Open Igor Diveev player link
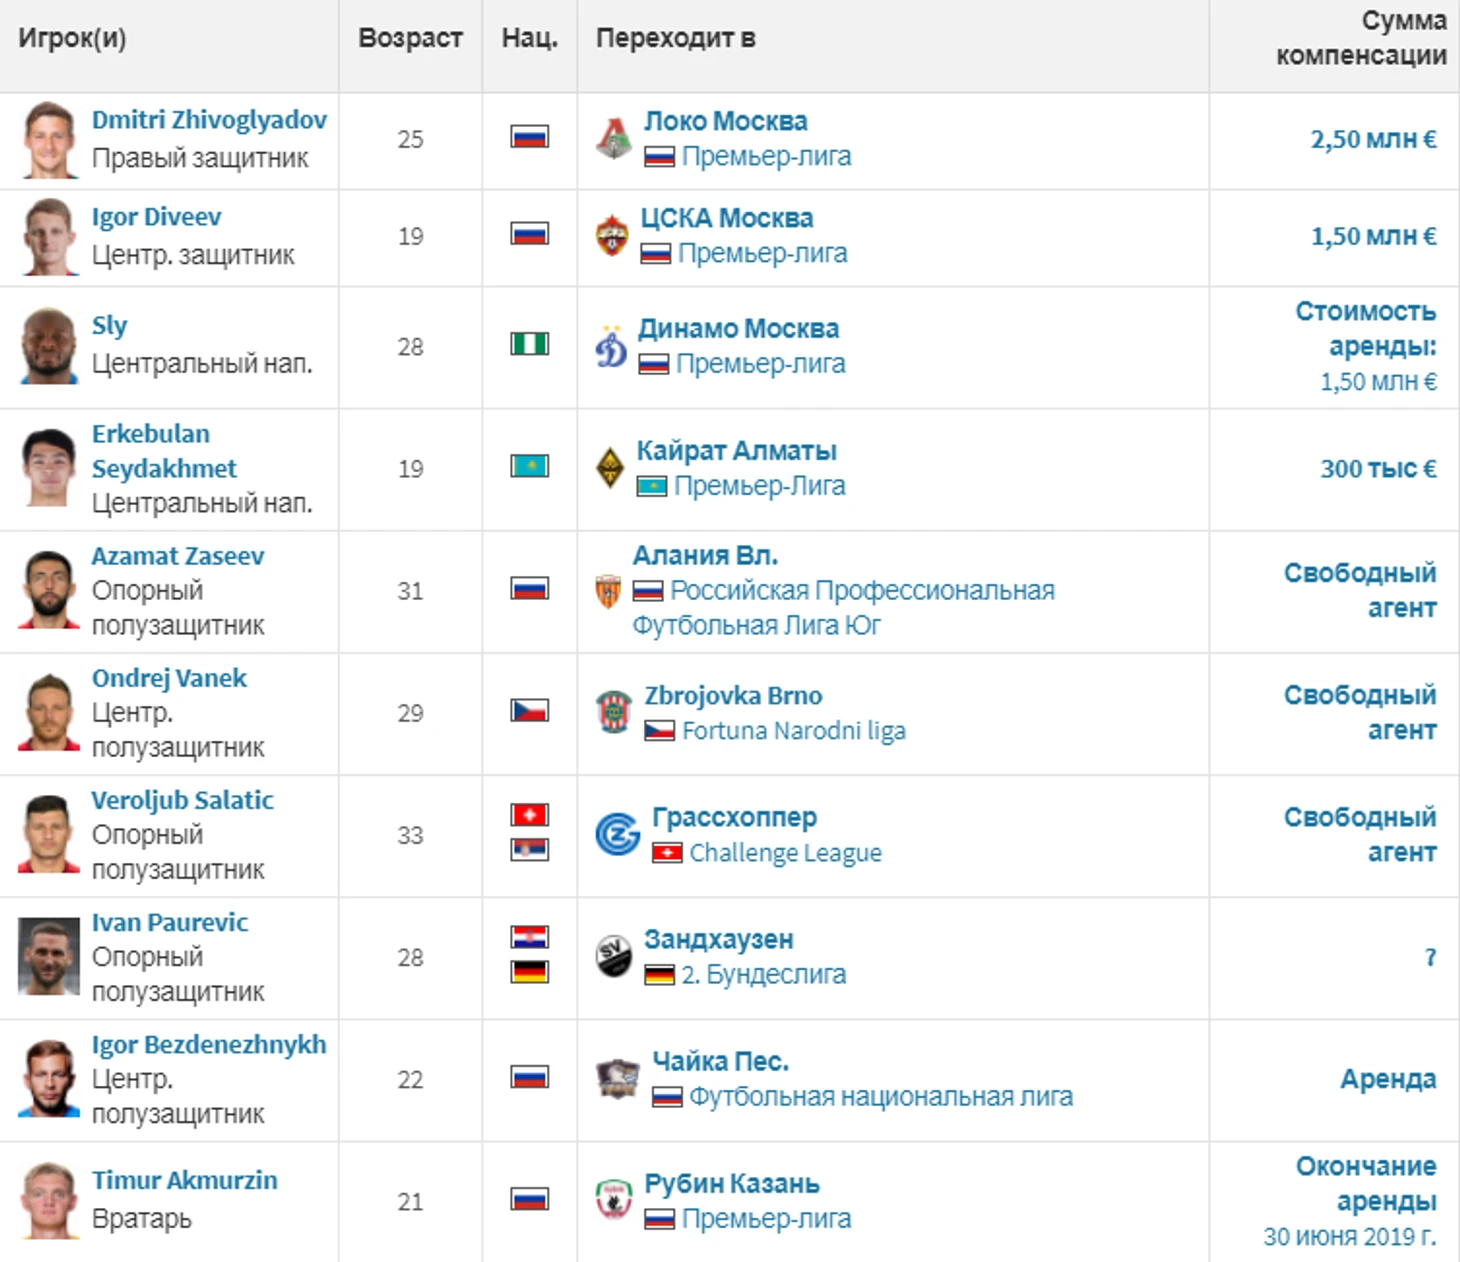1460x1262 pixels. pos(156,217)
